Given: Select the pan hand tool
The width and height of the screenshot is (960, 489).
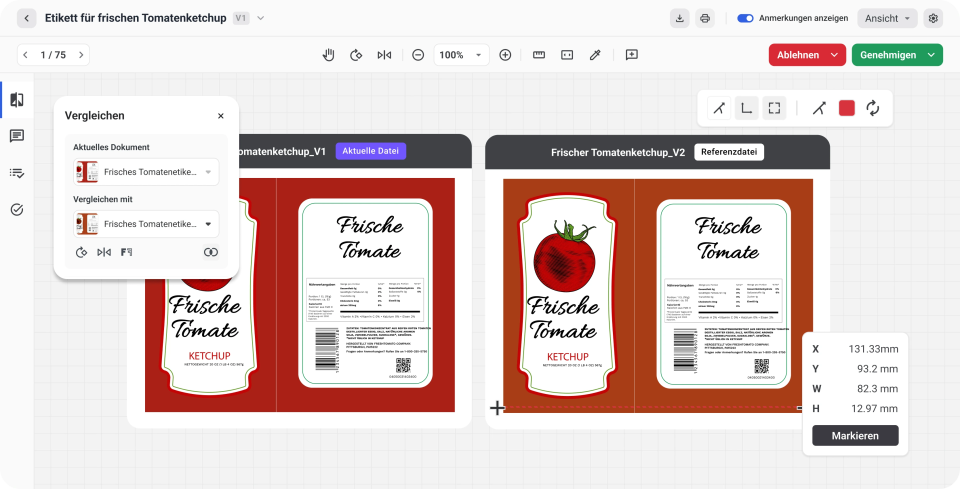Looking at the screenshot, I should pos(328,55).
